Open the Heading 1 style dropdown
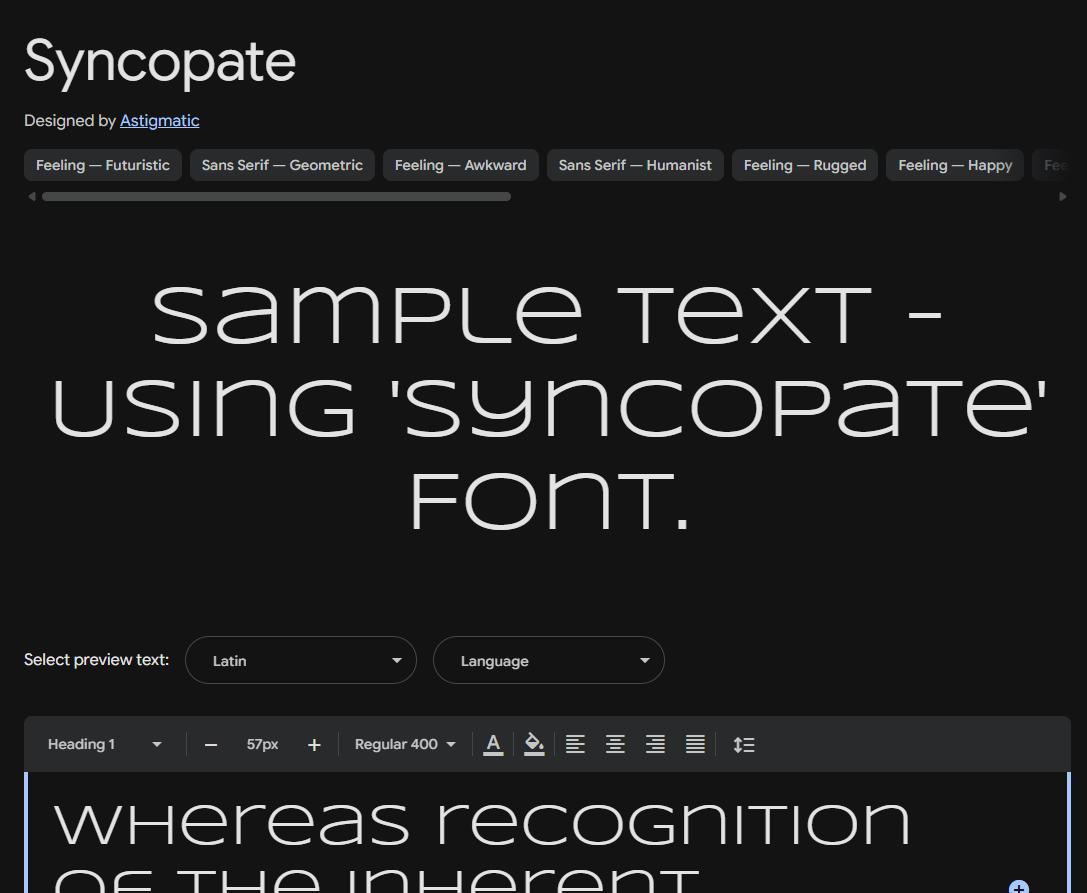 pos(104,745)
